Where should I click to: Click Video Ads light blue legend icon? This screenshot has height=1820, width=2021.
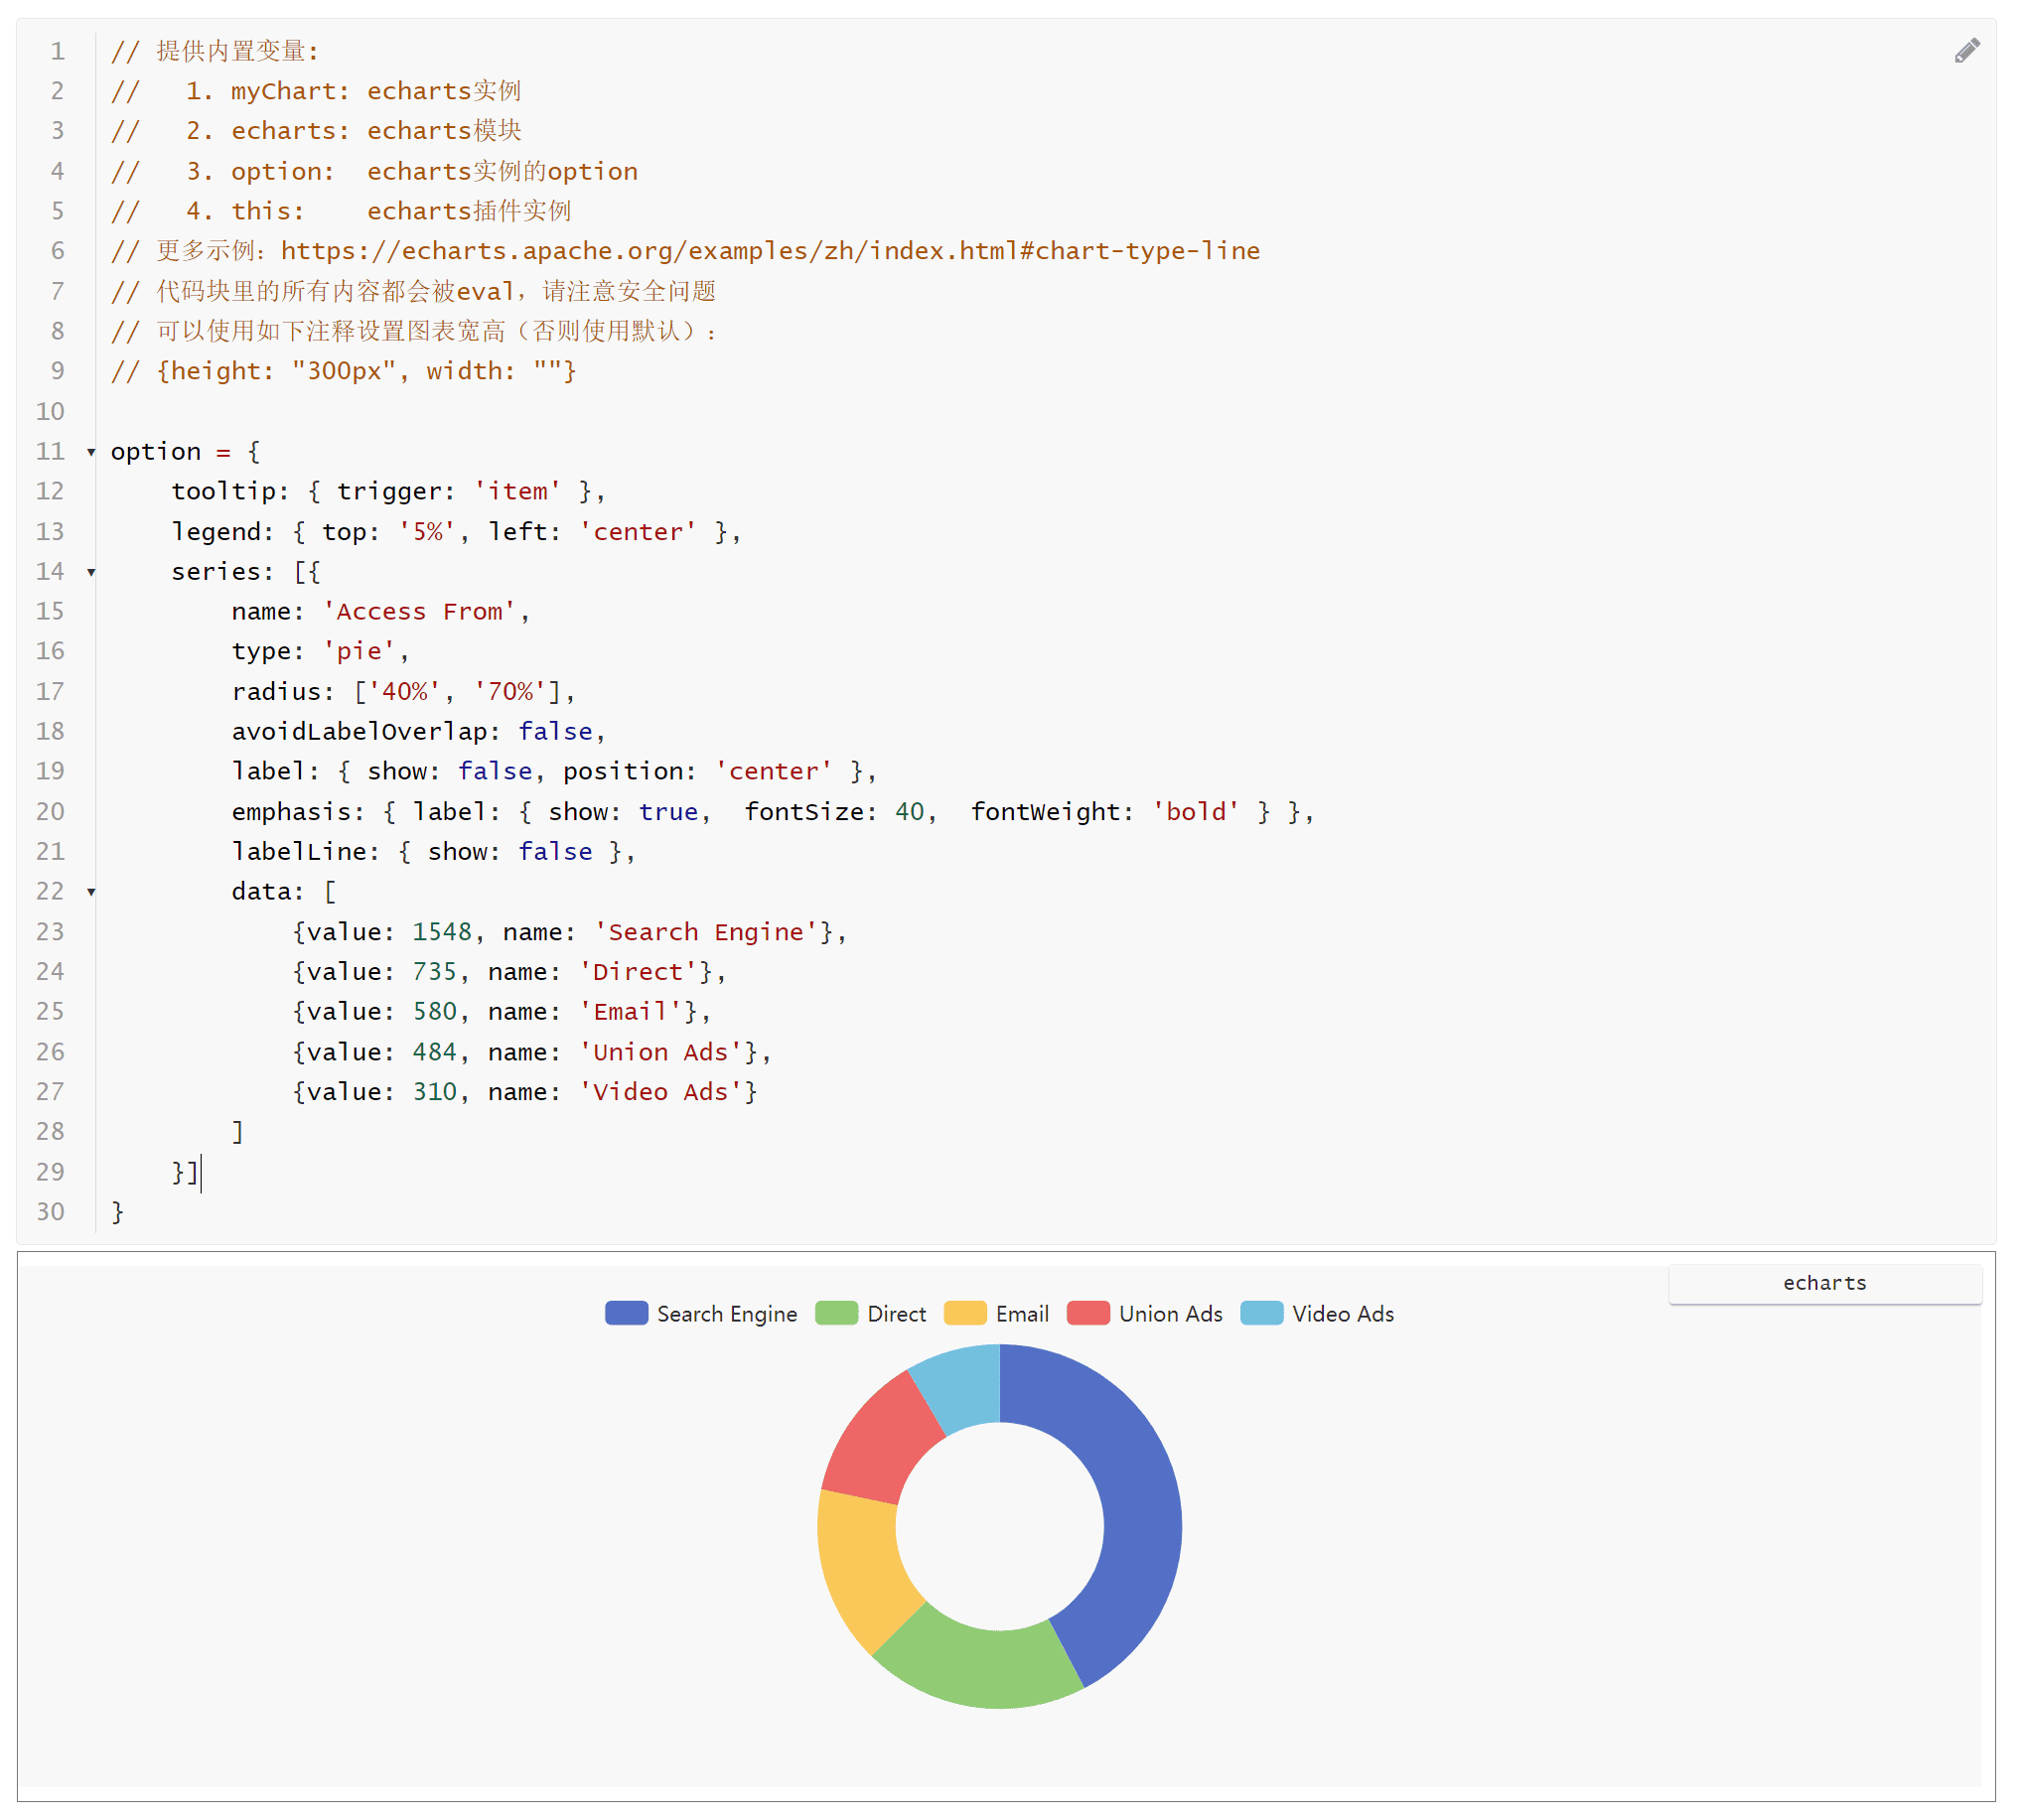[1261, 1313]
